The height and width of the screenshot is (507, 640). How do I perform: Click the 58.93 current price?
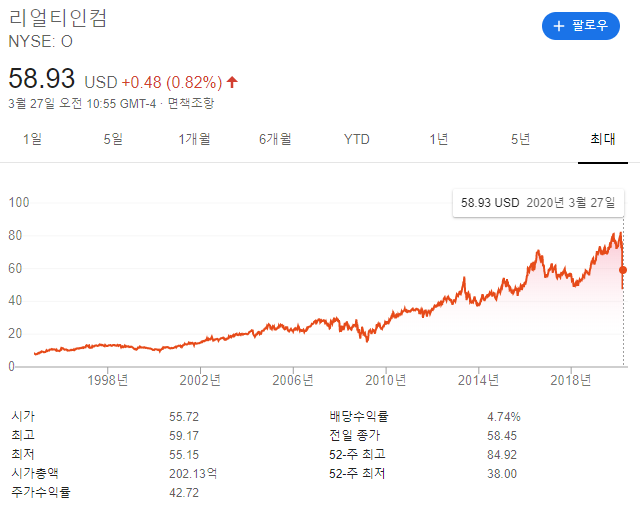pos(42,78)
